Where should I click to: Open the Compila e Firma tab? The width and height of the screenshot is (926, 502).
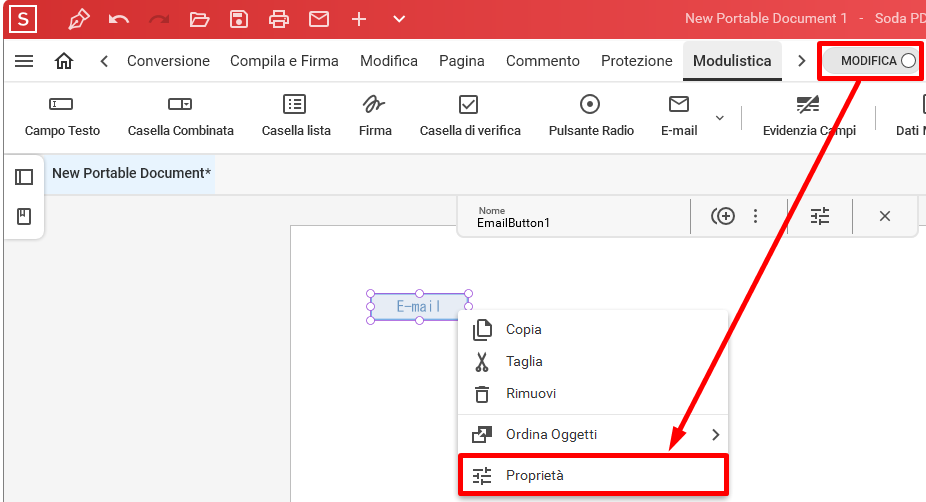(x=284, y=61)
